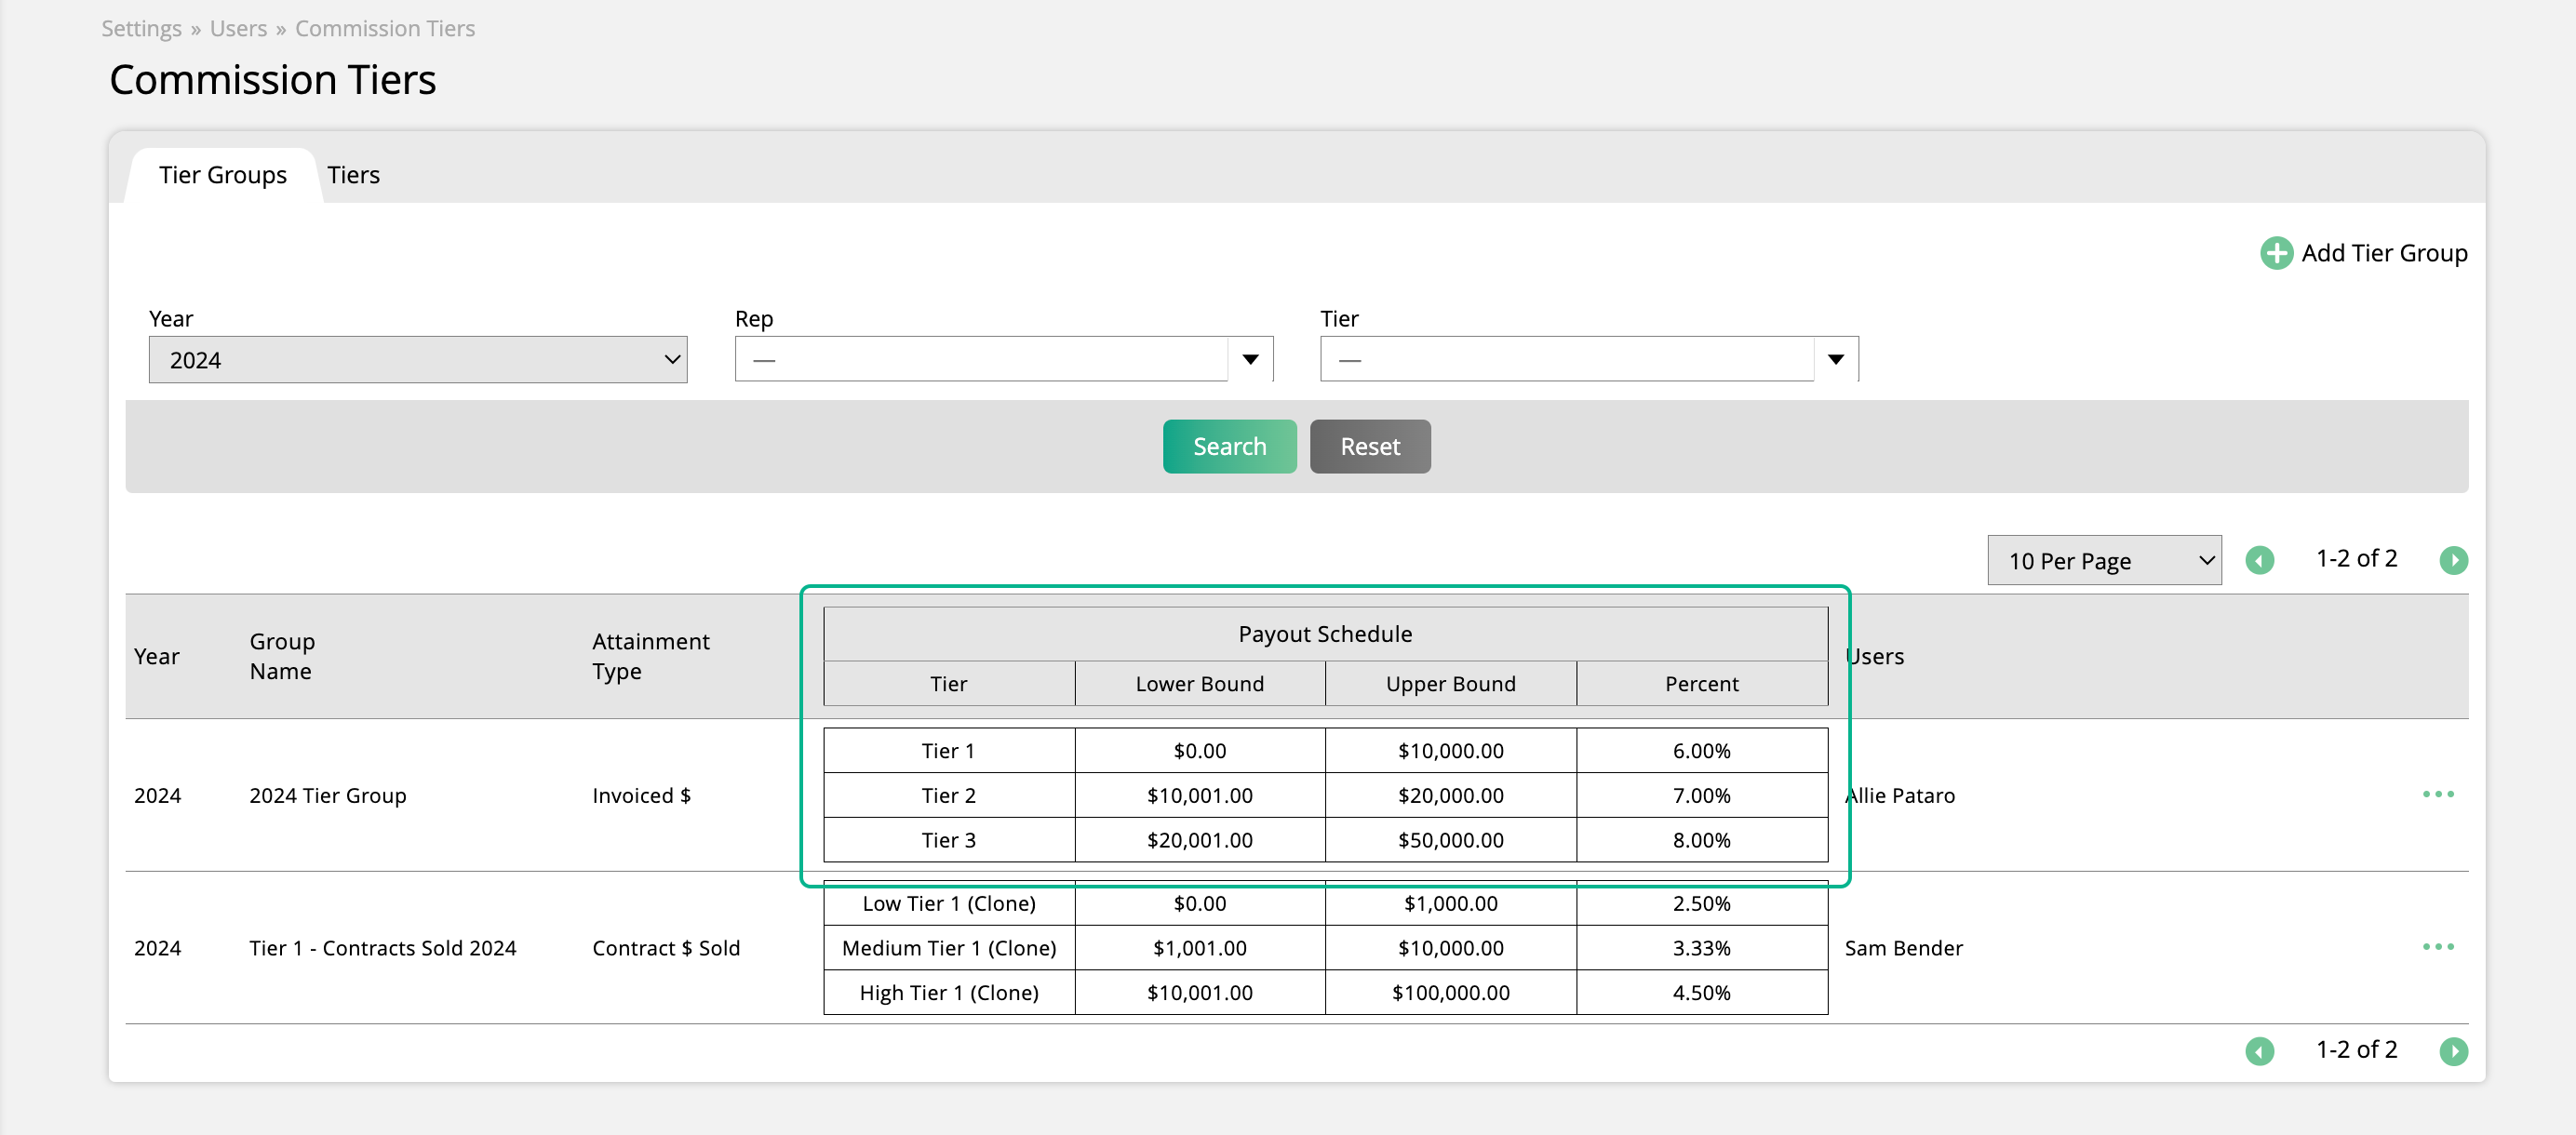Open three-dot menu for 2024 Tier Group
The width and height of the screenshot is (2576, 1135).
(2437, 794)
